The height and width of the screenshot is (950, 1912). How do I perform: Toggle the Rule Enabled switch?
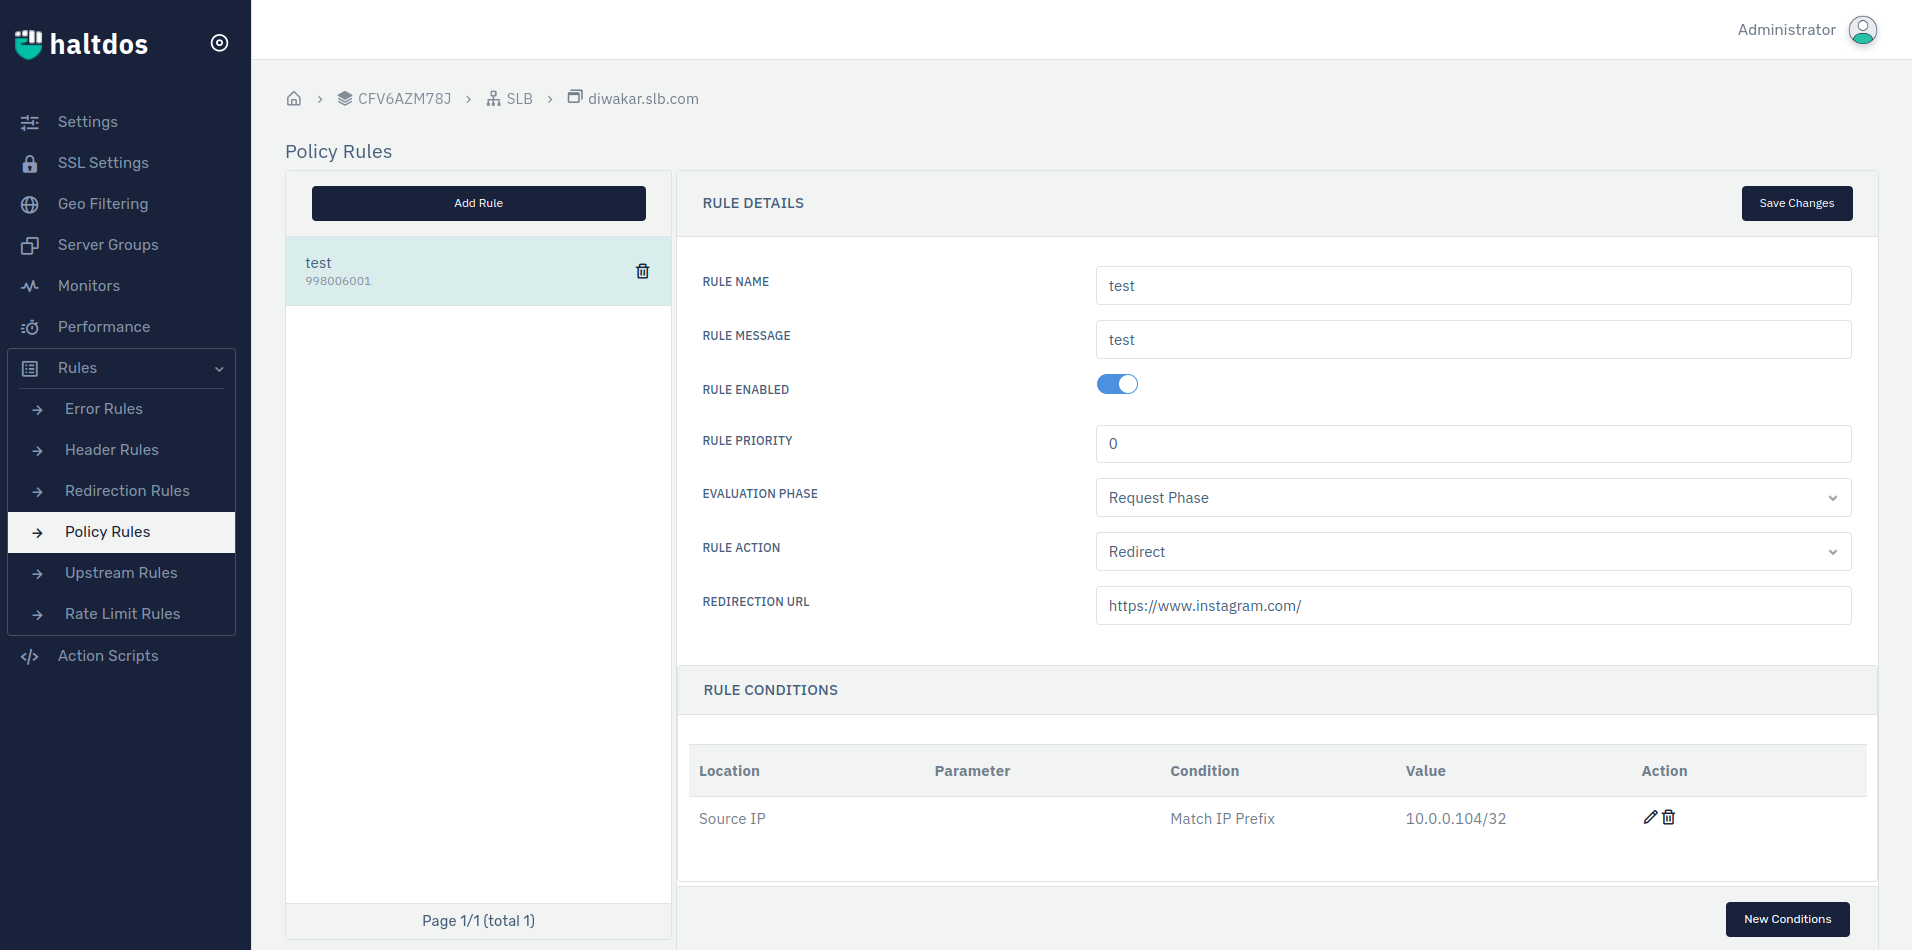1117,384
